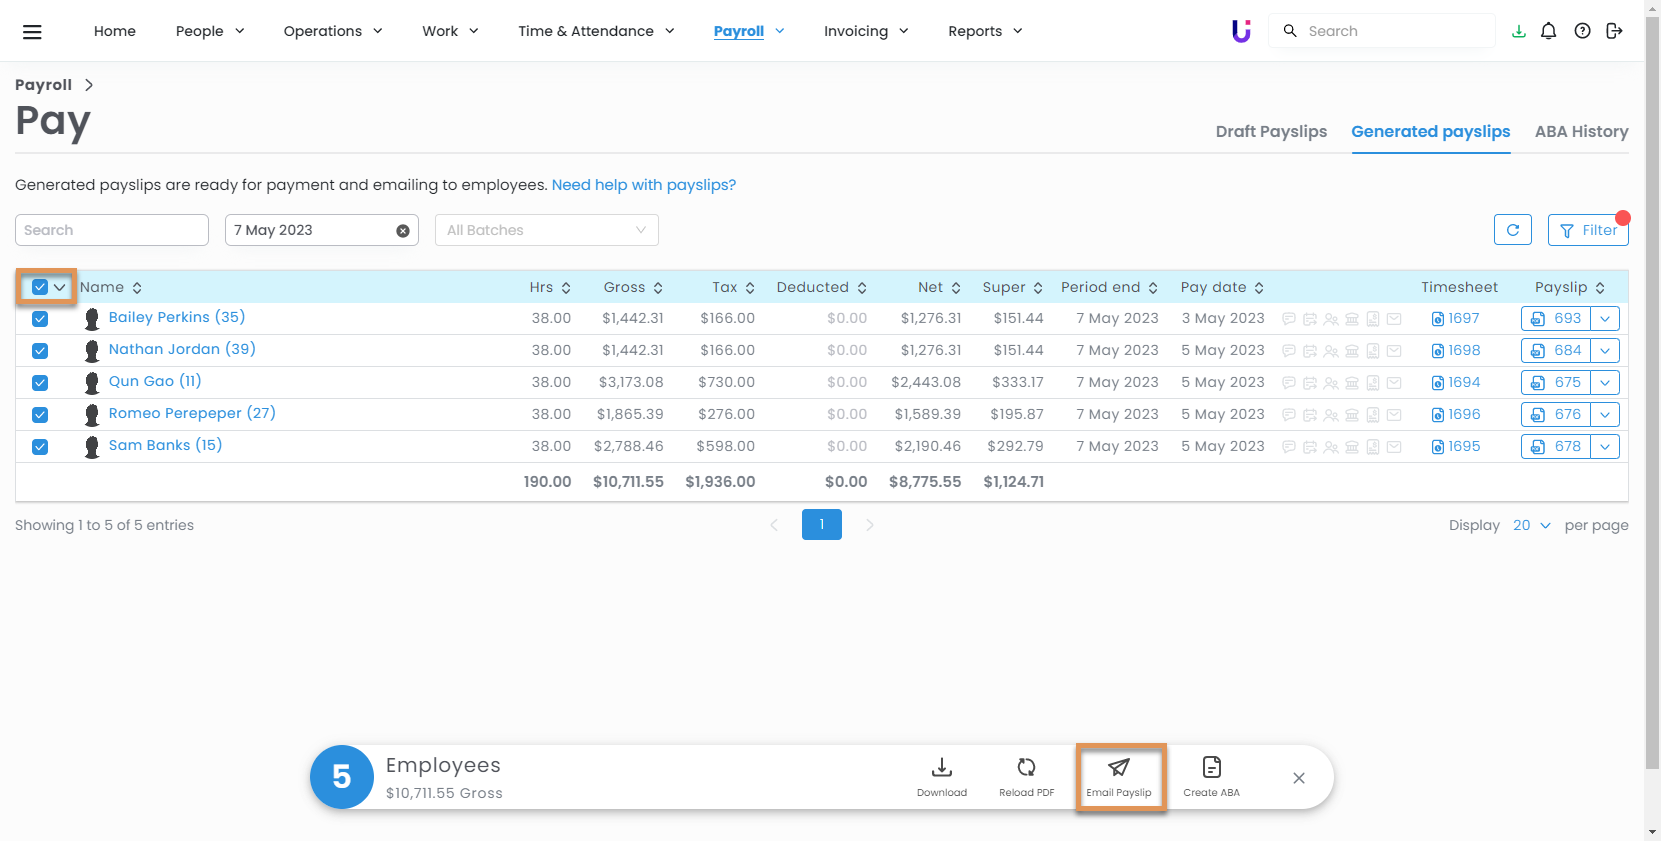The width and height of the screenshot is (1661, 841).
Task: Open the All Batches dropdown
Action: pyautogui.click(x=546, y=230)
